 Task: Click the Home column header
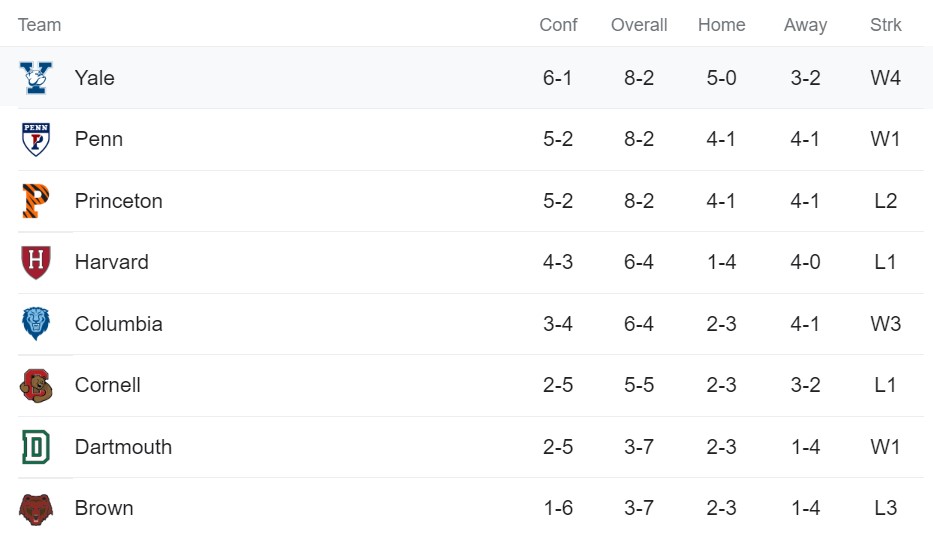pos(722,25)
